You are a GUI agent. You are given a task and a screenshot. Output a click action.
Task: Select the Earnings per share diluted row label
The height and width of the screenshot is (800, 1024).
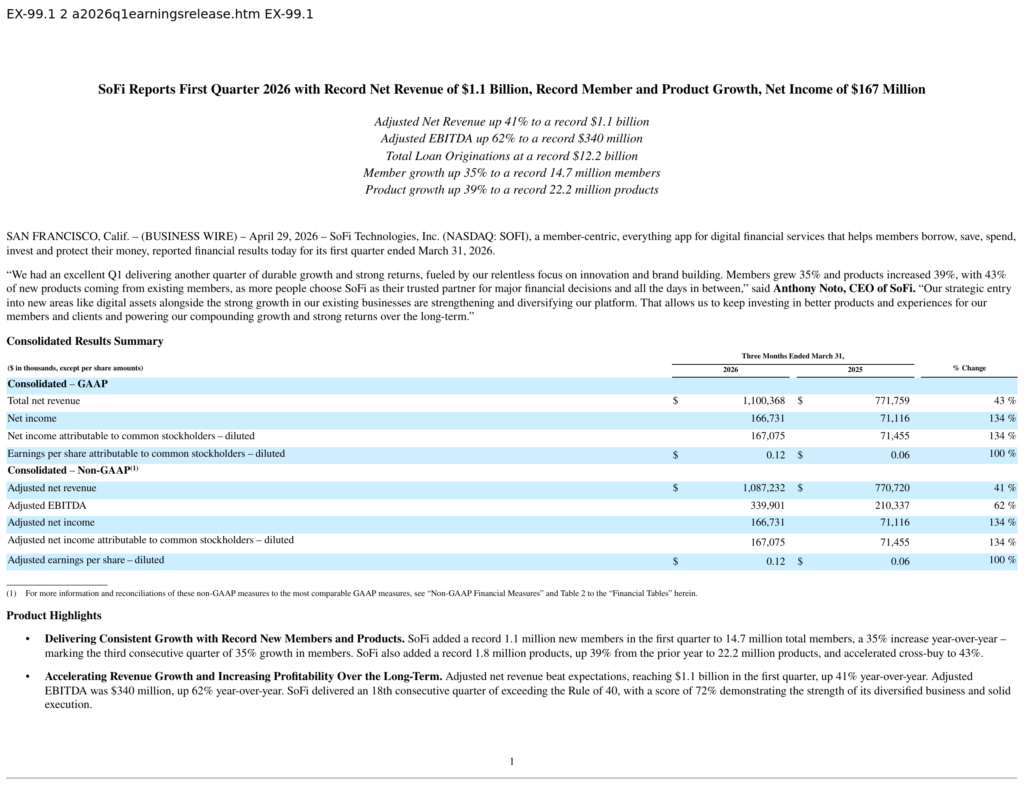tap(146, 453)
